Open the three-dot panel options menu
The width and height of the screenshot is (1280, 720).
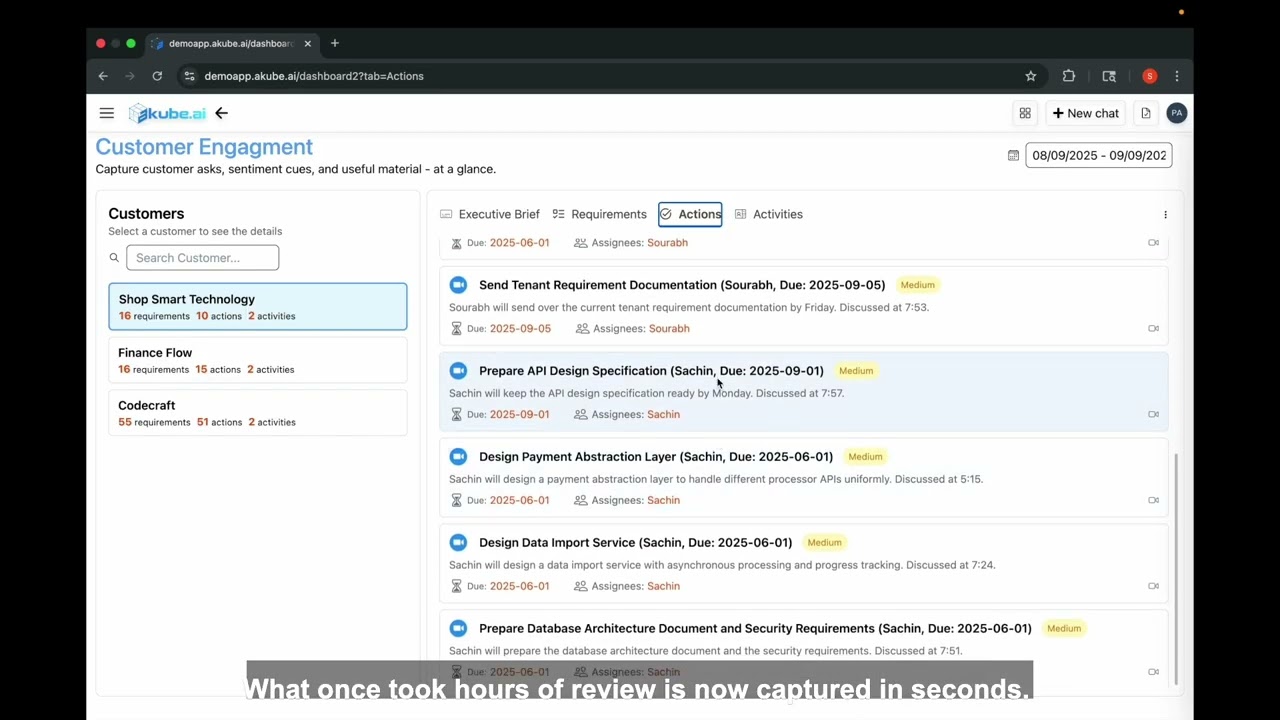(x=1165, y=215)
